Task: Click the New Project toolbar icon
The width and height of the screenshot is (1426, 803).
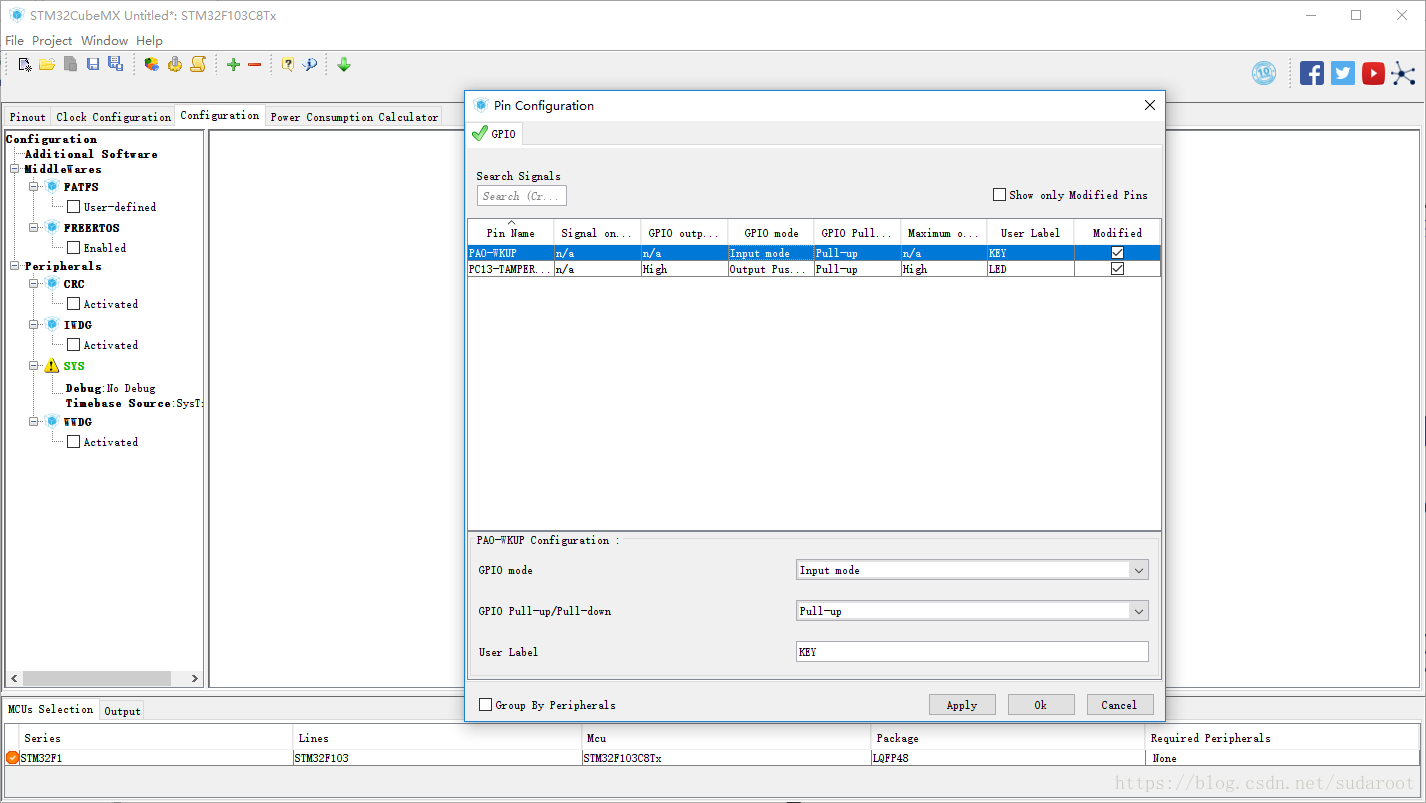Action: tap(25, 64)
